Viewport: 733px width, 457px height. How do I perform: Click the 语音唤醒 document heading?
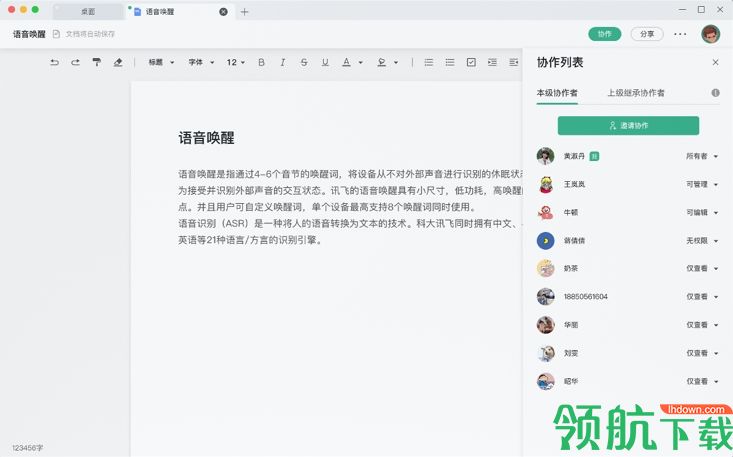click(206, 138)
